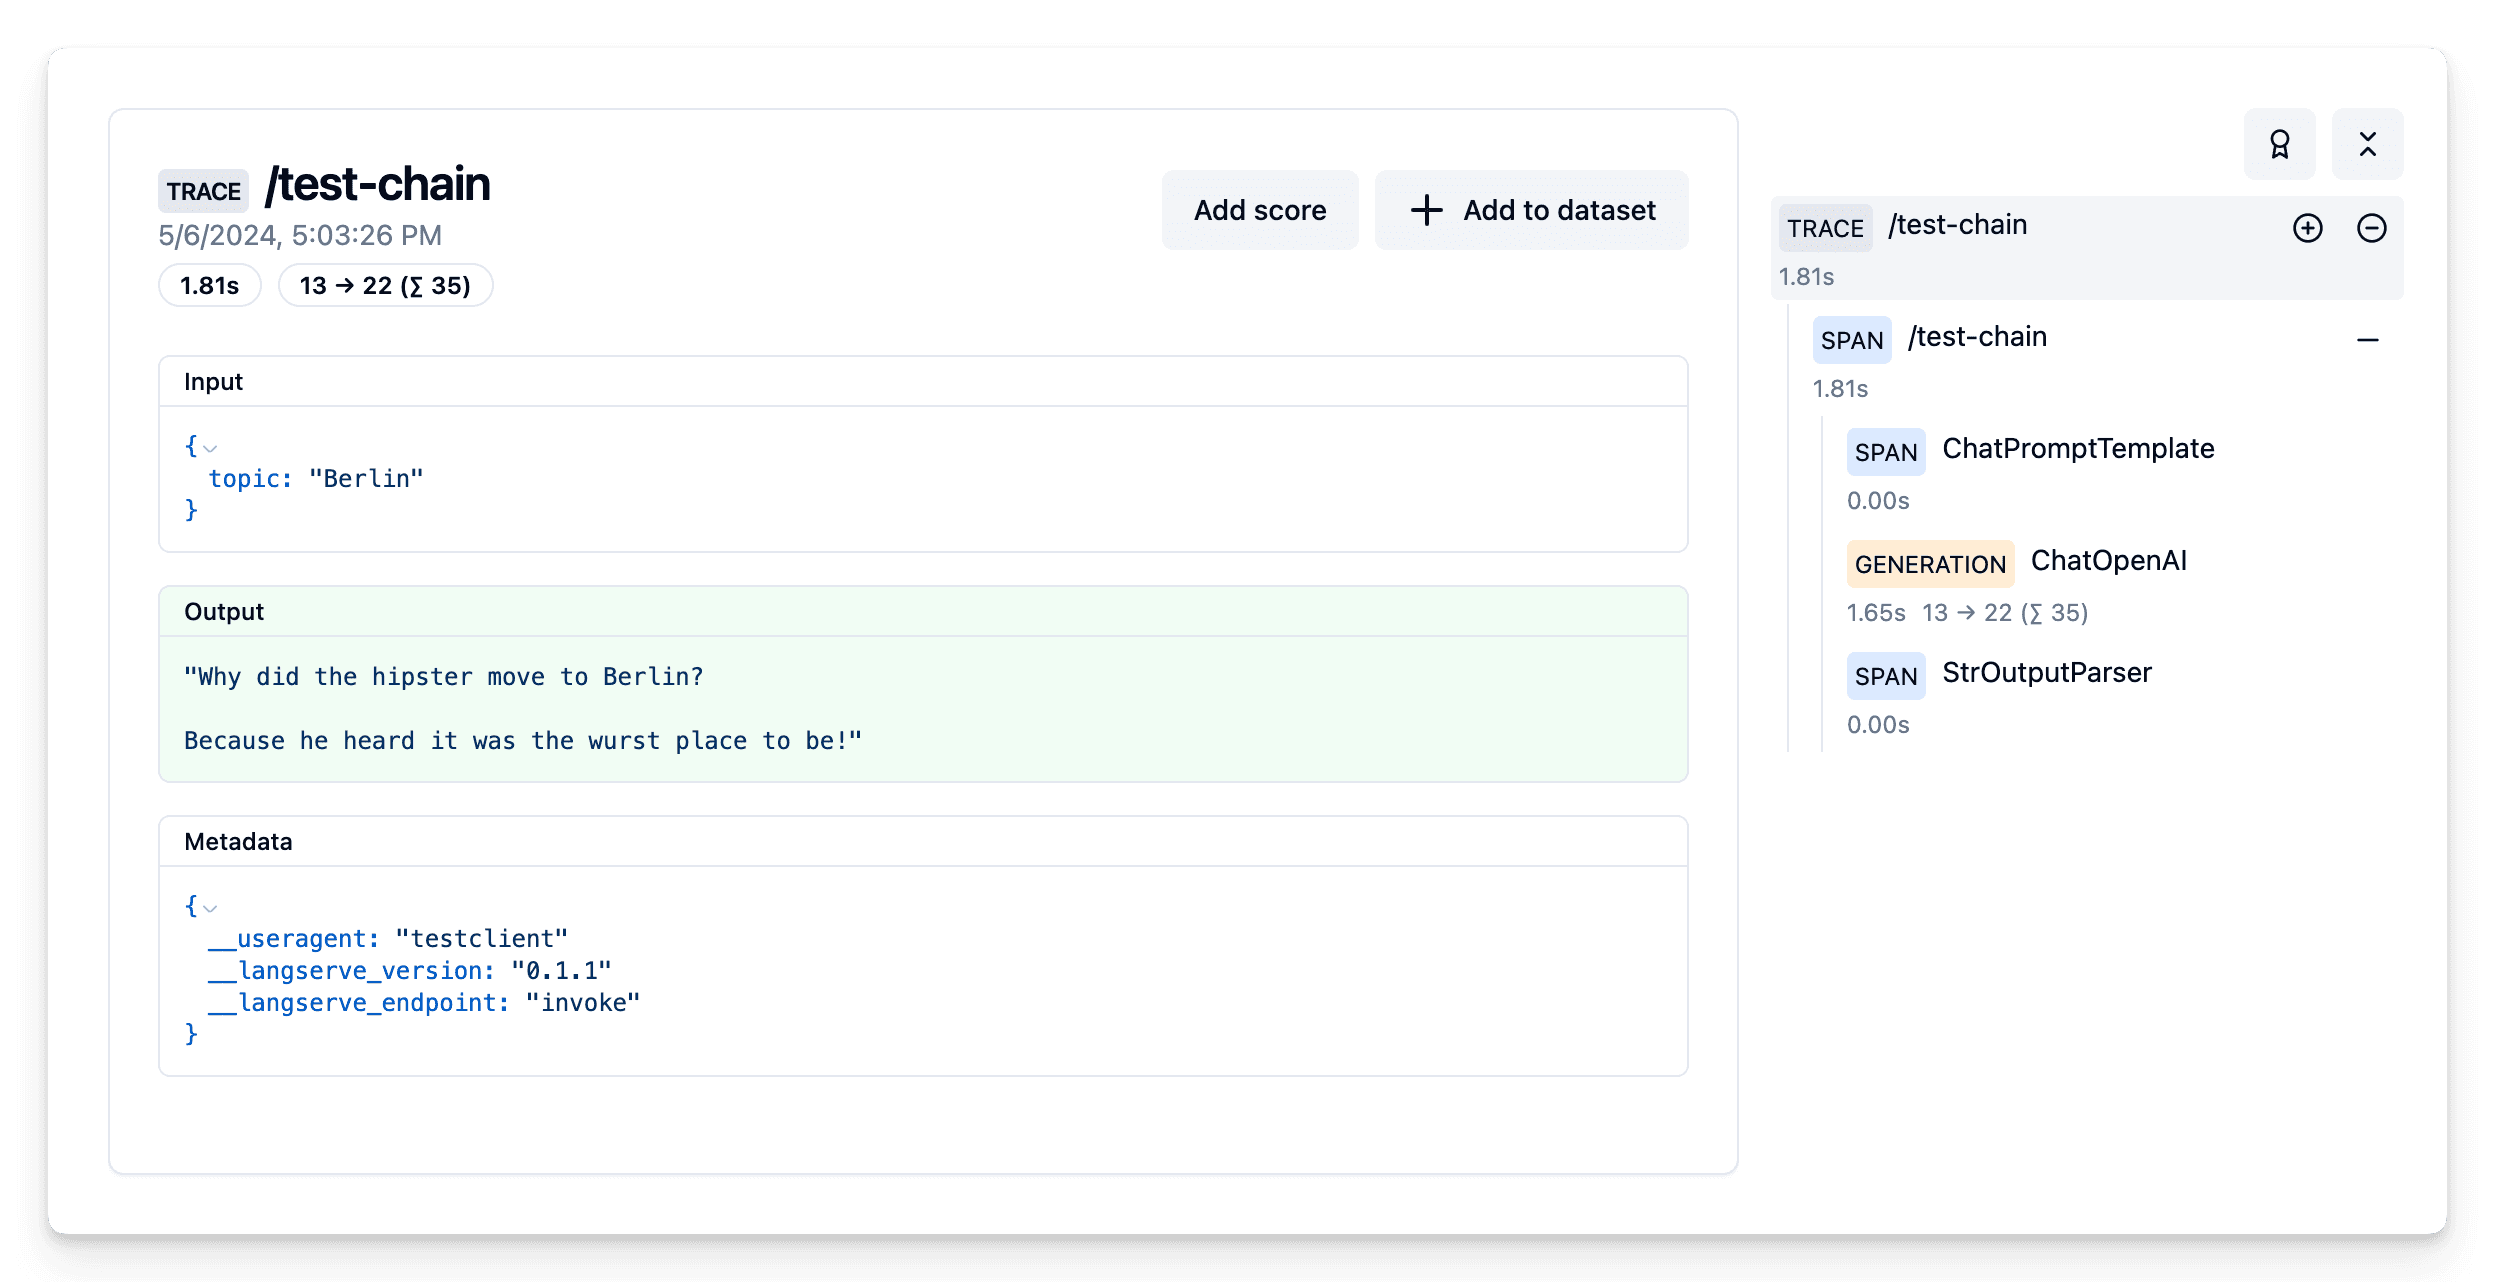Click the Add to dataset button

(x=1531, y=210)
